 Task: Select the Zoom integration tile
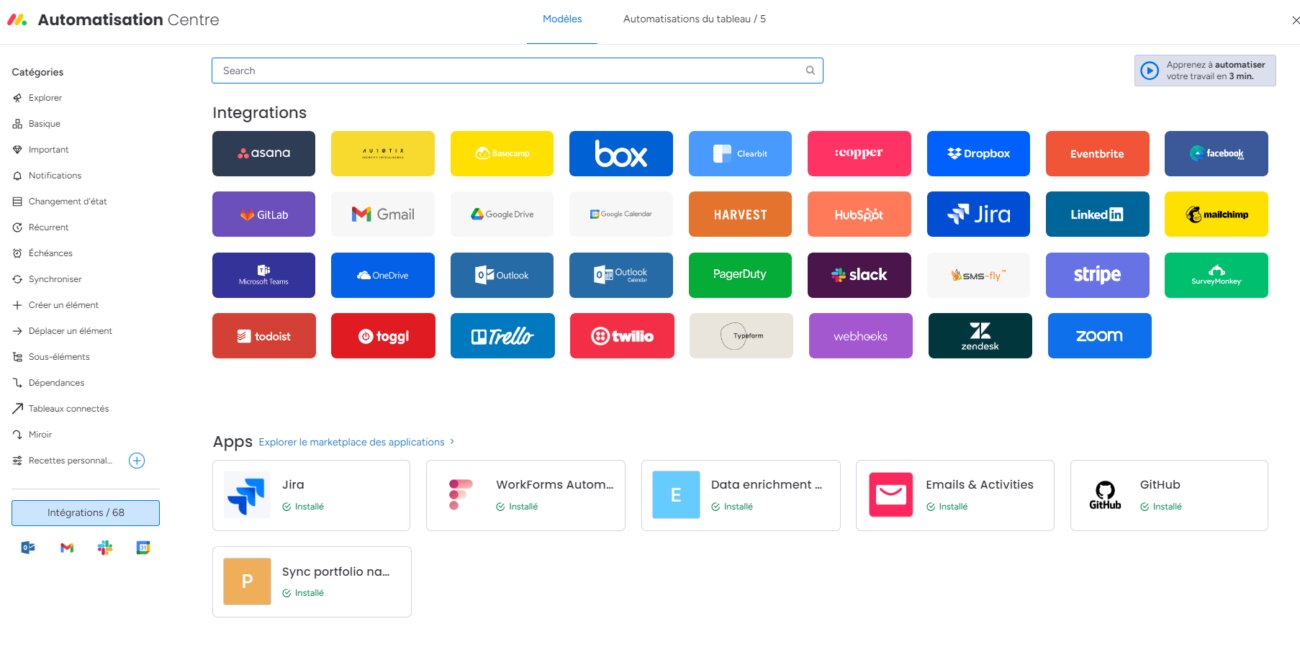tap(1100, 336)
